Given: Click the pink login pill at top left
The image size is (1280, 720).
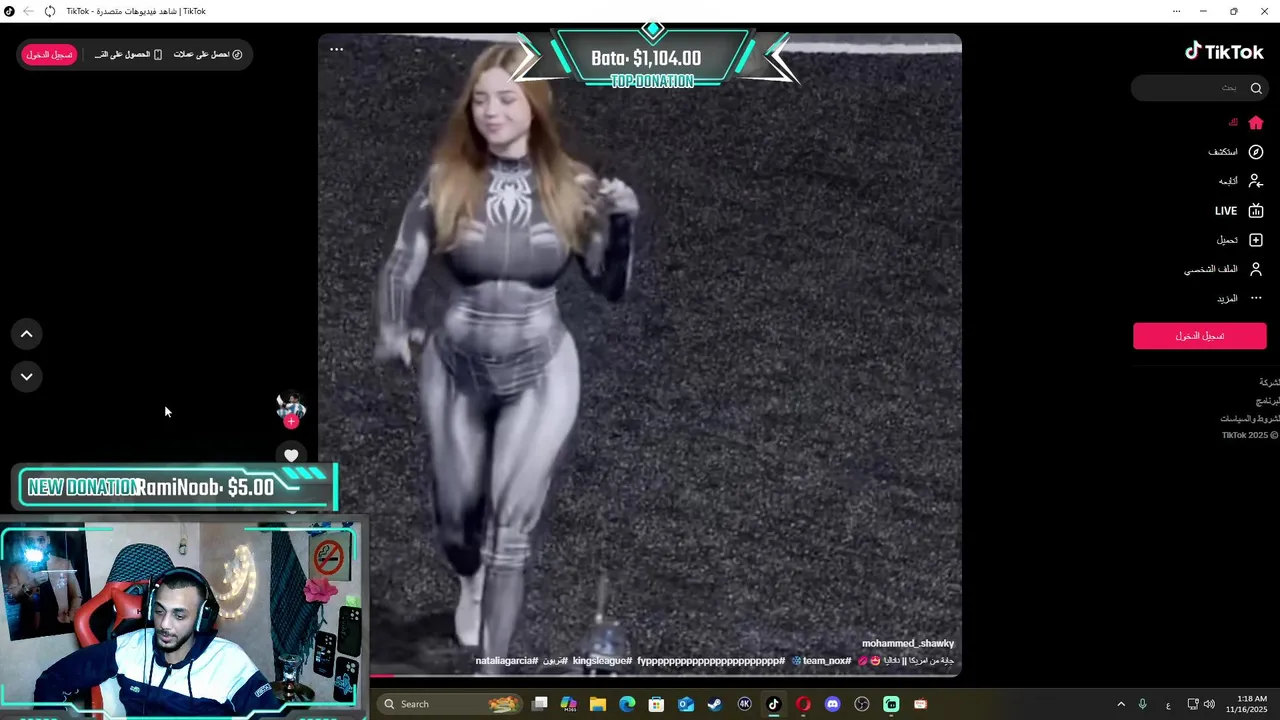Looking at the screenshot, I should pyautogui.click(x=49, y=55).
